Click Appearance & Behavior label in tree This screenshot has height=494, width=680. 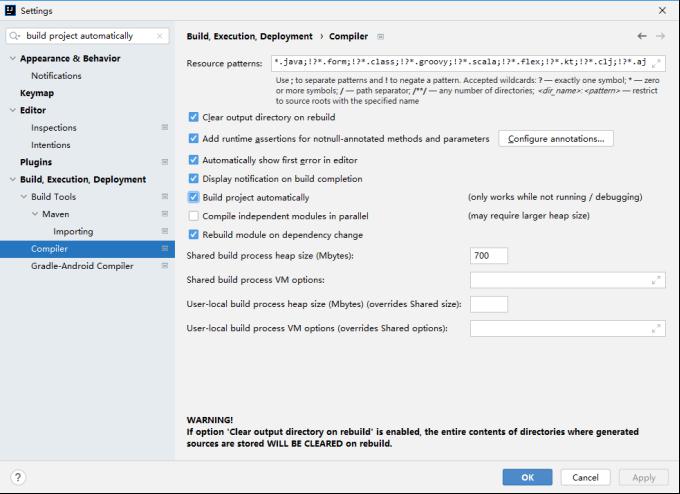coord(70,59)
